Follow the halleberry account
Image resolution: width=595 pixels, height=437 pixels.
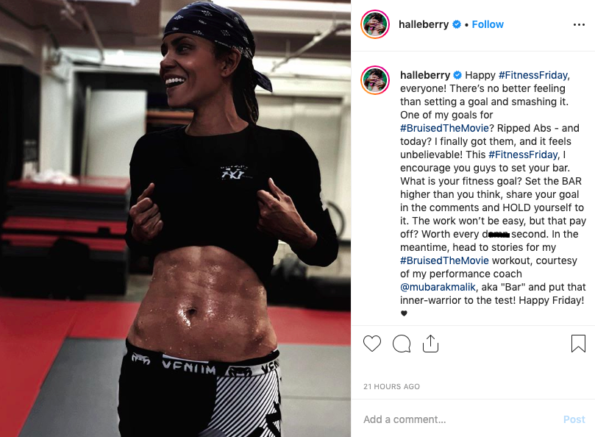(488, 24)
